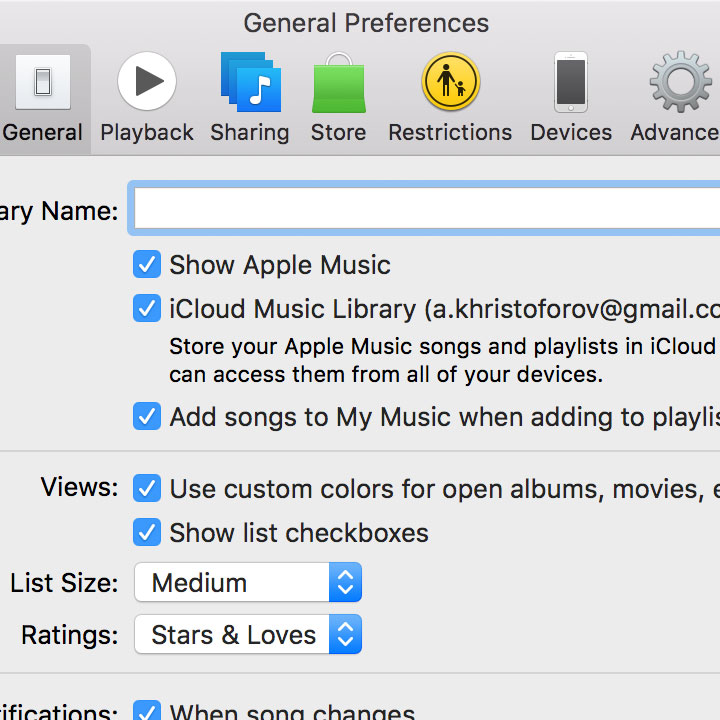The image size is (720, 720).
Task: Toggle When song changes notification checkbox
Action: pos(147,712)
